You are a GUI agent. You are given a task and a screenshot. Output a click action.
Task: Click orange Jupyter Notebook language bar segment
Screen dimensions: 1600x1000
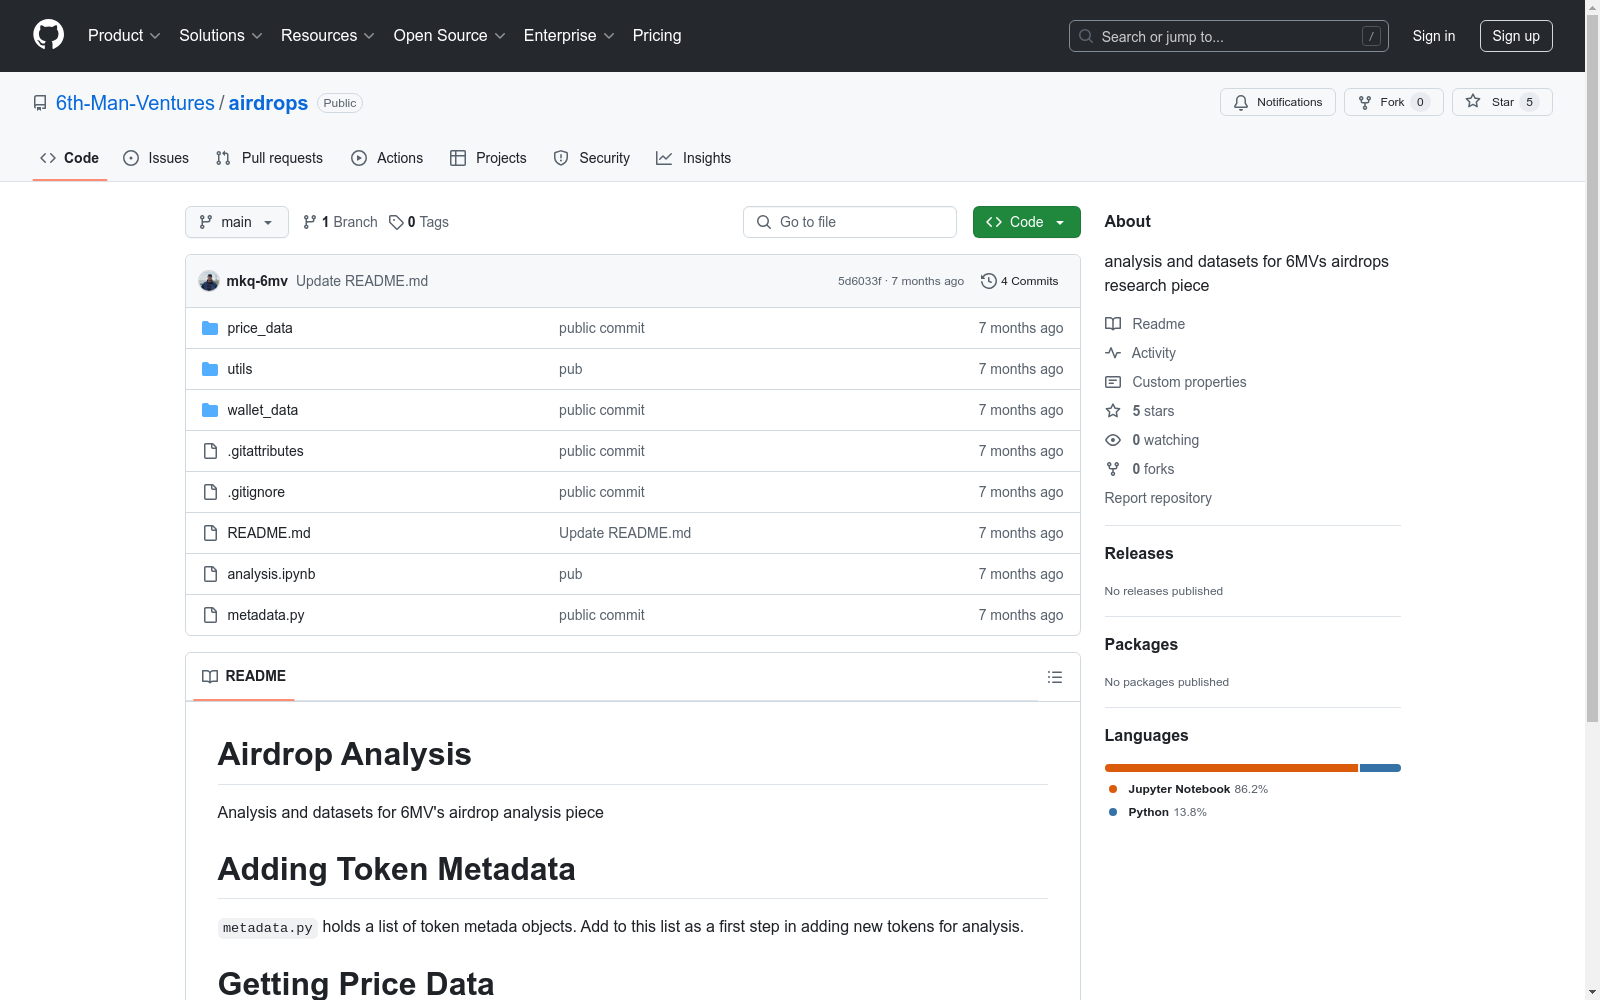point(1231,768)
